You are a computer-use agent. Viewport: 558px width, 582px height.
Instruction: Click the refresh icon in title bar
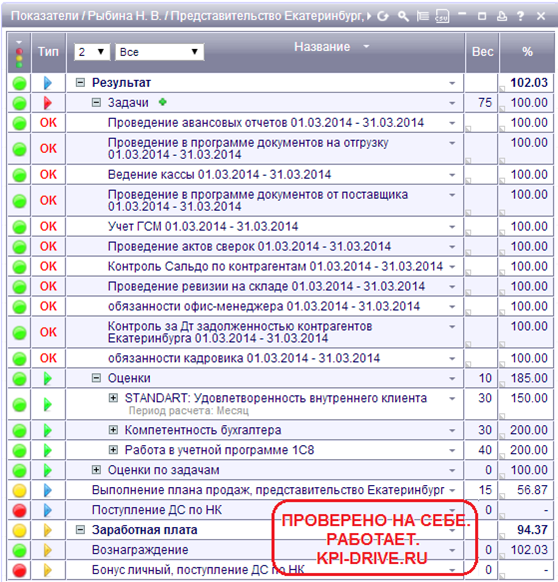point(383,16)
